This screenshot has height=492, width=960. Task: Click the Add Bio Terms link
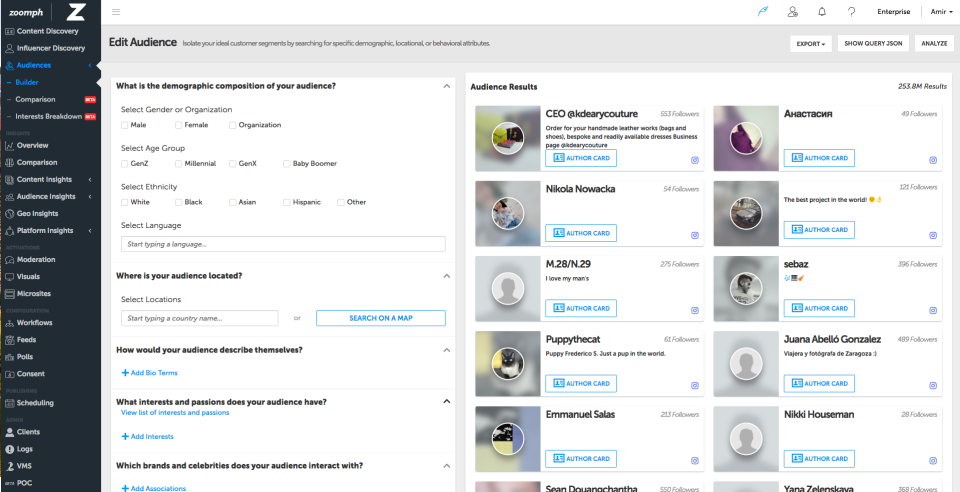point(149,373)
